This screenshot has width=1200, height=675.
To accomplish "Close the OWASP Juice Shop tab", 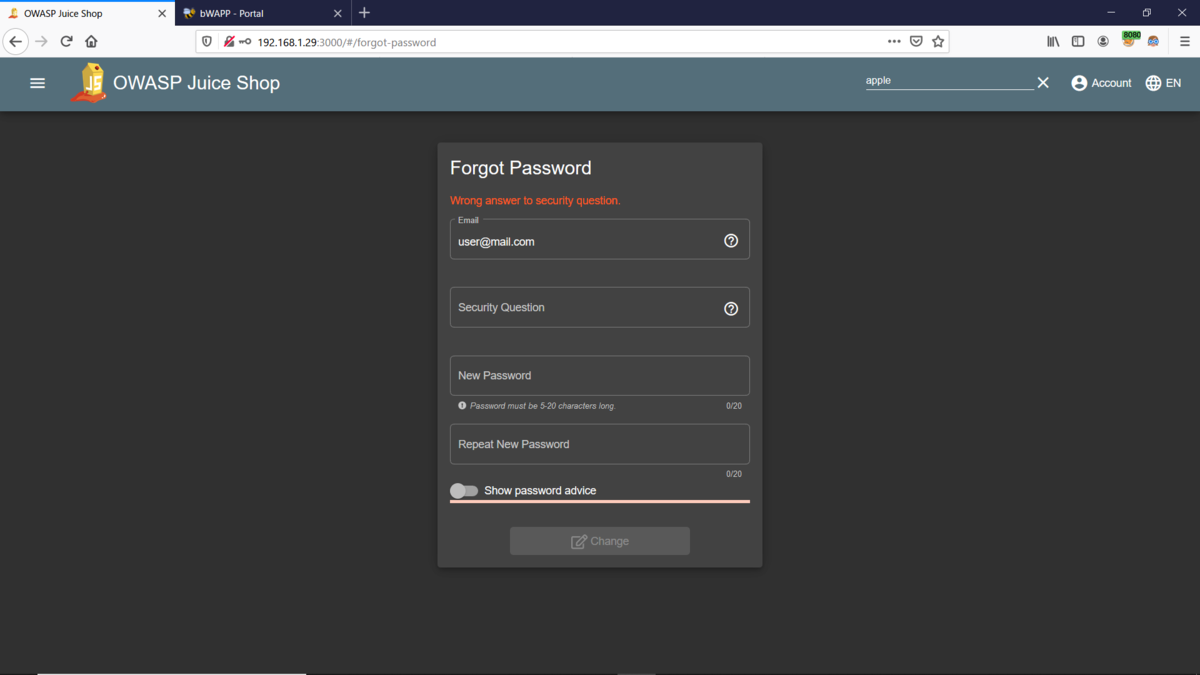I will [162, 14].
